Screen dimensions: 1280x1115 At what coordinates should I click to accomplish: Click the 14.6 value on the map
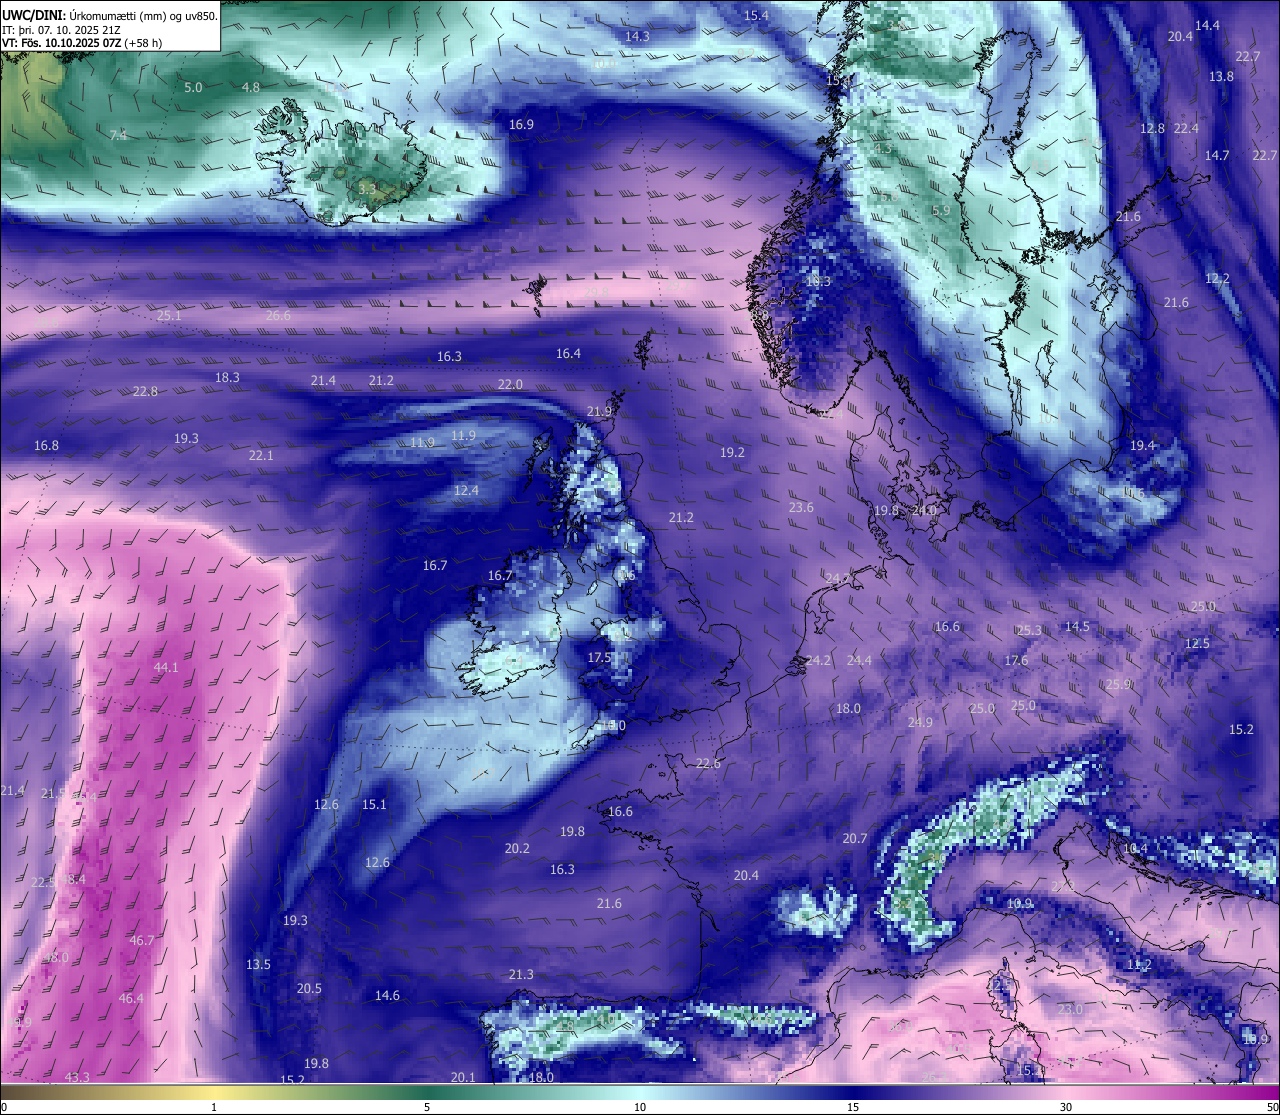tap(387, 995)
